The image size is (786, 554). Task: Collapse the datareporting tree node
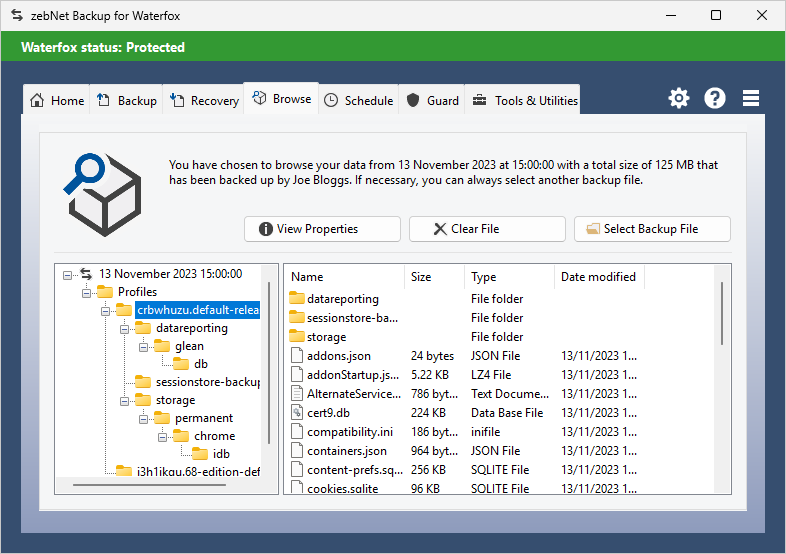124,328
